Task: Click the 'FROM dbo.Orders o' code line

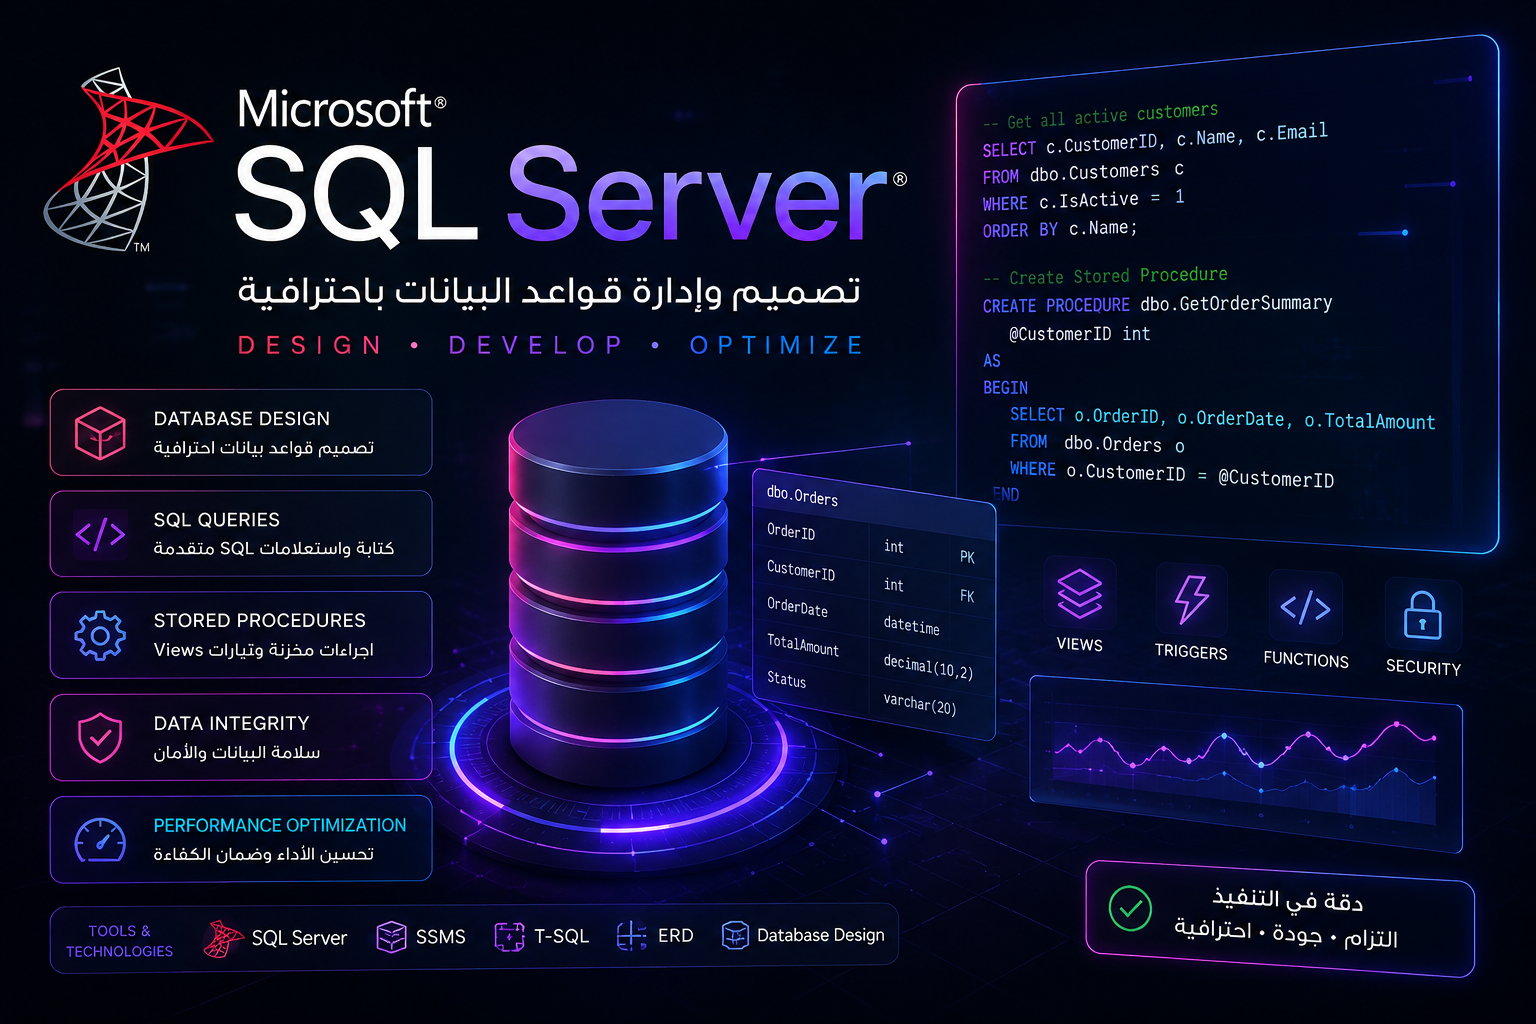Action: [x=1097, y=443]
